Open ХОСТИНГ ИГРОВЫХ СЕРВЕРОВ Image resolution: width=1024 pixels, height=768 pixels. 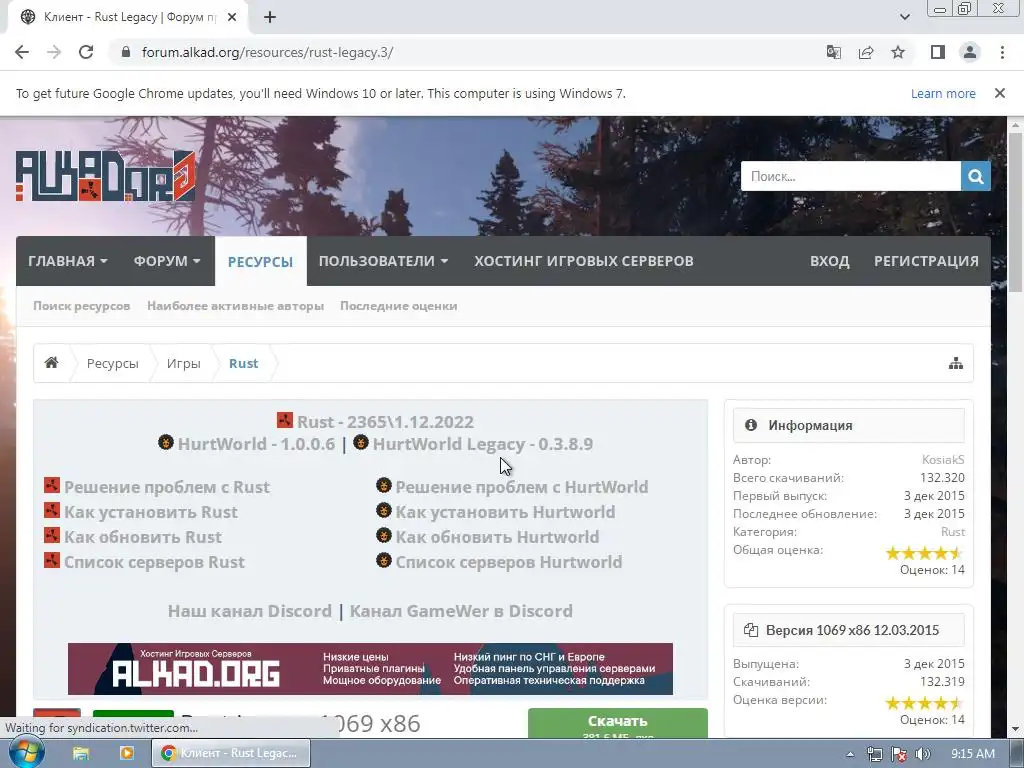tap(584, 261)
